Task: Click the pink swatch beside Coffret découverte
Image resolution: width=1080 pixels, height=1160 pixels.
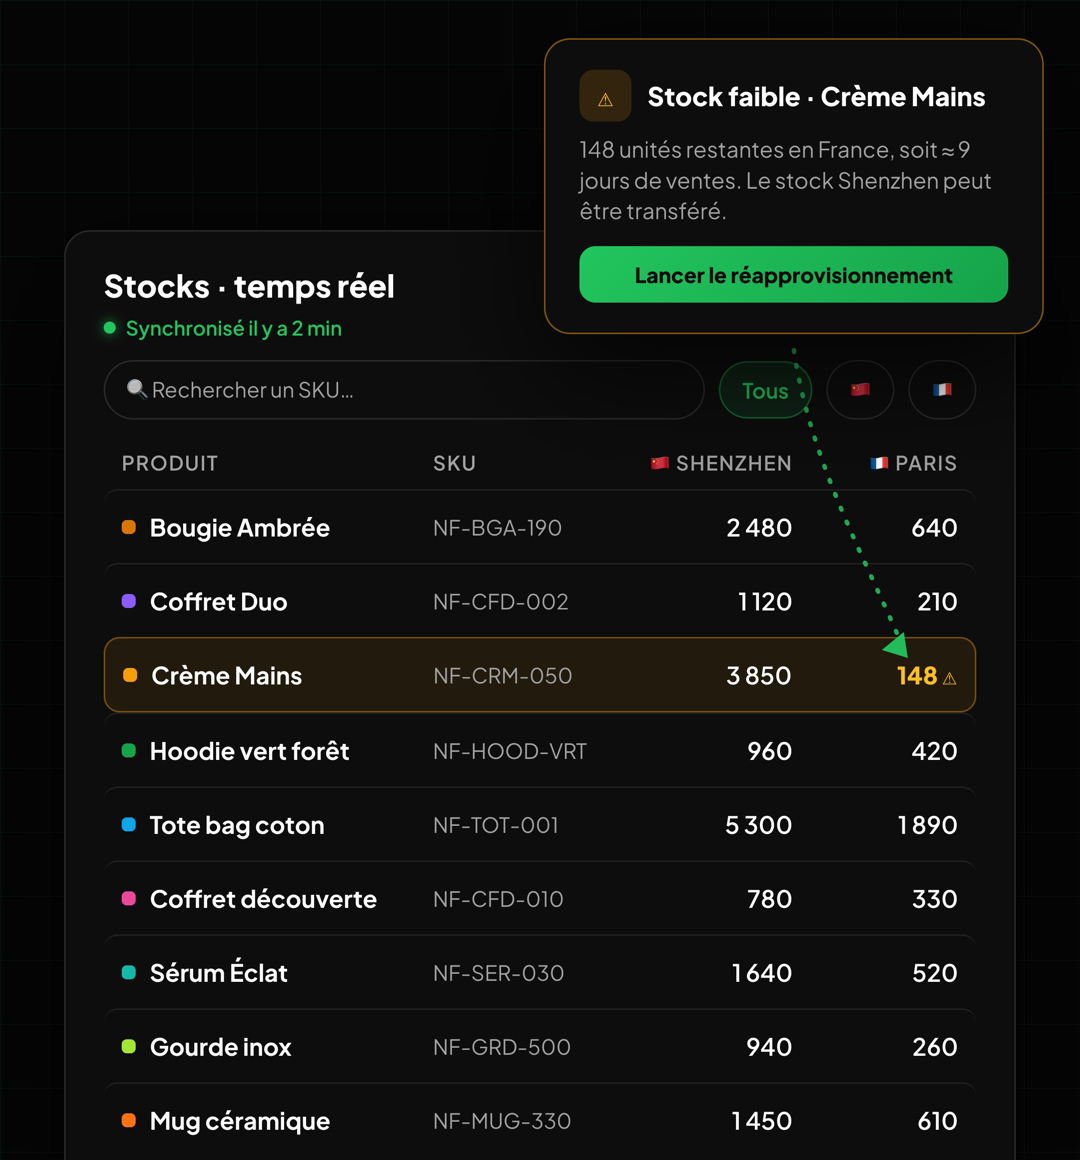Action: [x=129, y=898]
